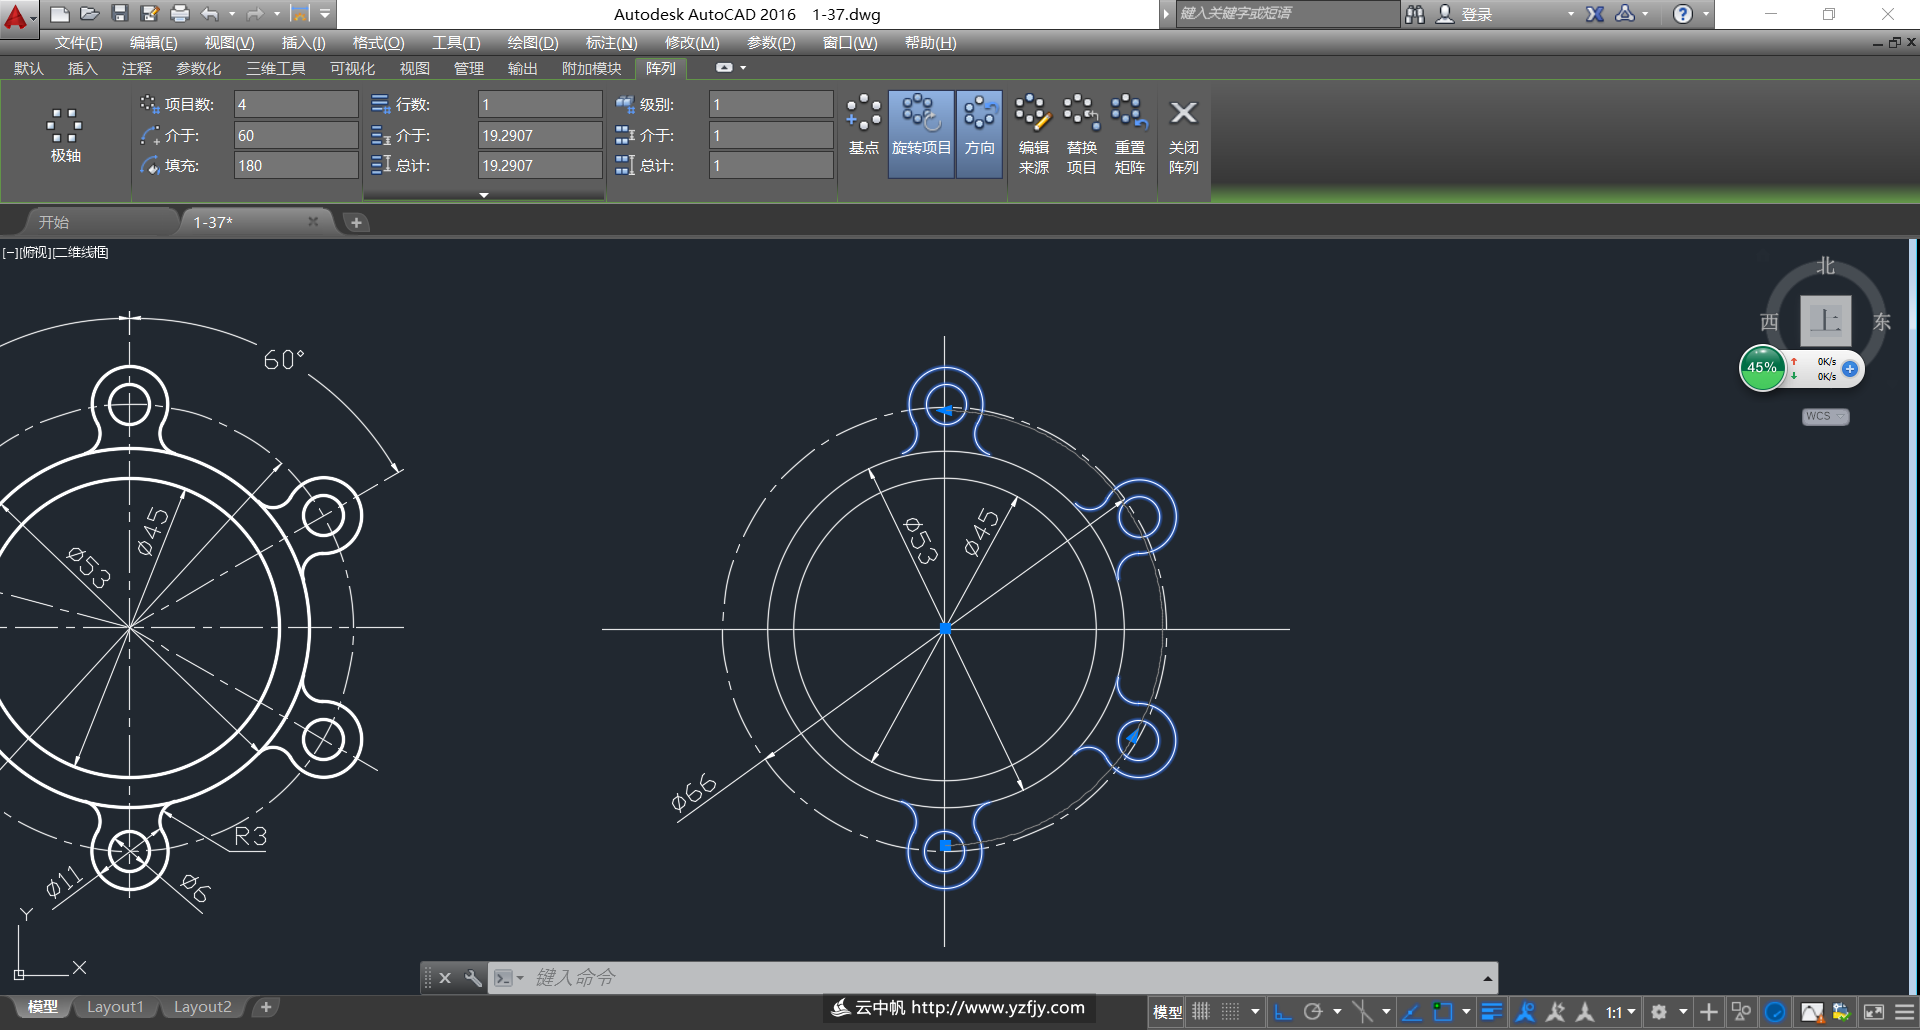Toggle 2D Object Snap in status bar
The width and height of the screenshot is (1920, 1030).
pos(1443,1012)
